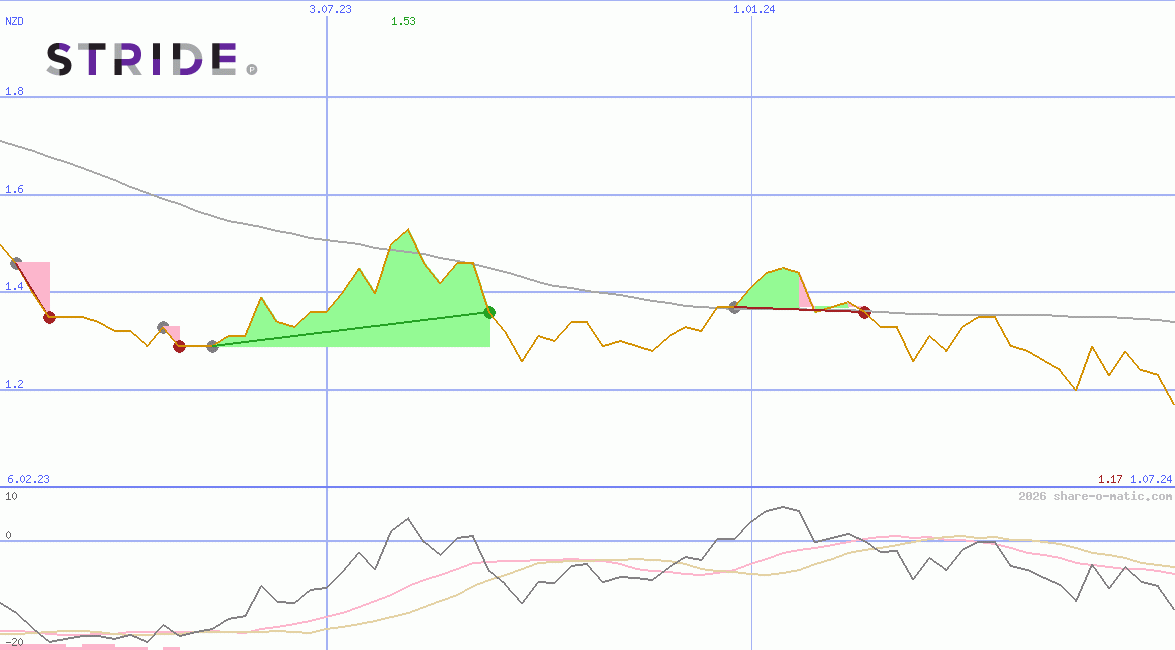The image size is (1175, 650).
Task: Click the grey marker on the 1.01.24 vertical line
Action: coord(734,307)
